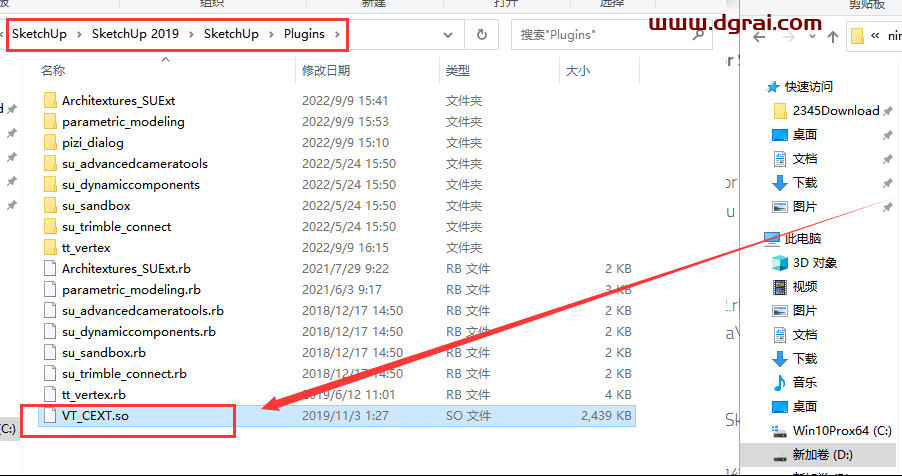
Task: Click date 2022/9/9 16:15
Action: (345, 247)
